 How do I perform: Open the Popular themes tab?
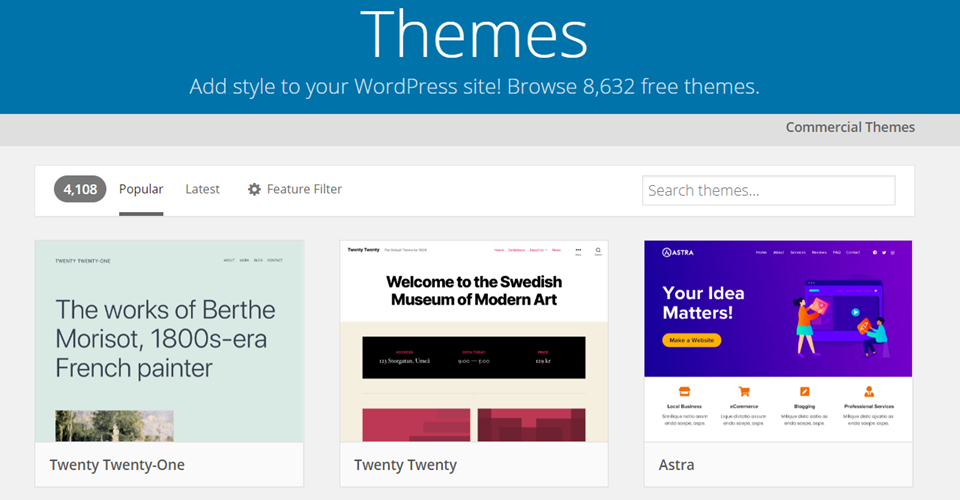tap(141, 189)
